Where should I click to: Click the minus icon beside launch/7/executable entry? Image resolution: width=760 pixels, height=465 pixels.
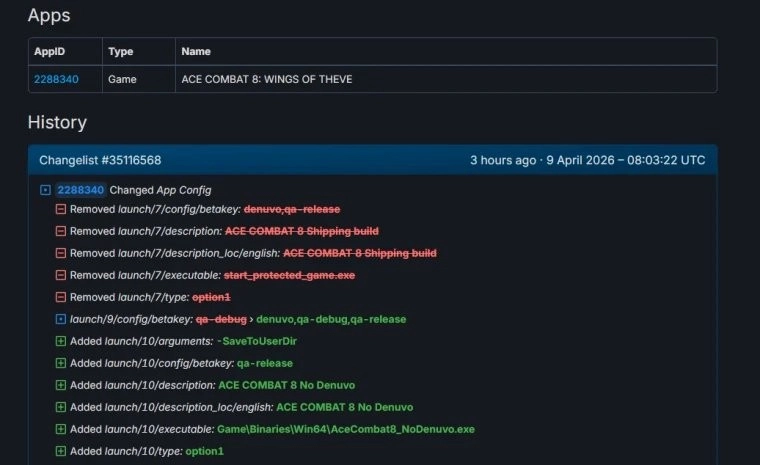(61, 275)
